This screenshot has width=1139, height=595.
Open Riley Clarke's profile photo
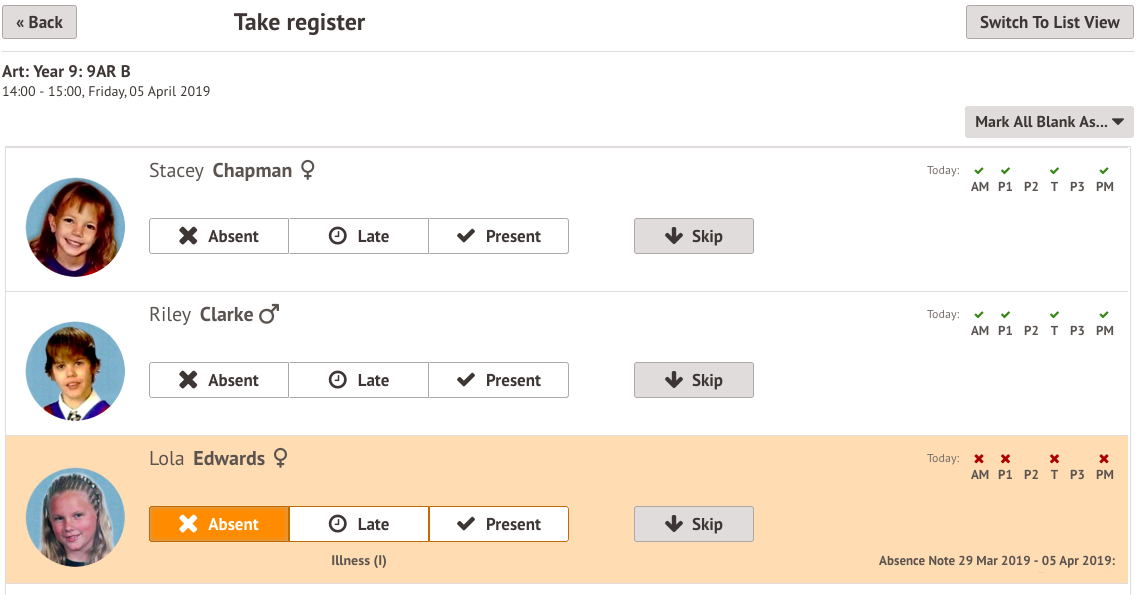(x=75, y=371)
